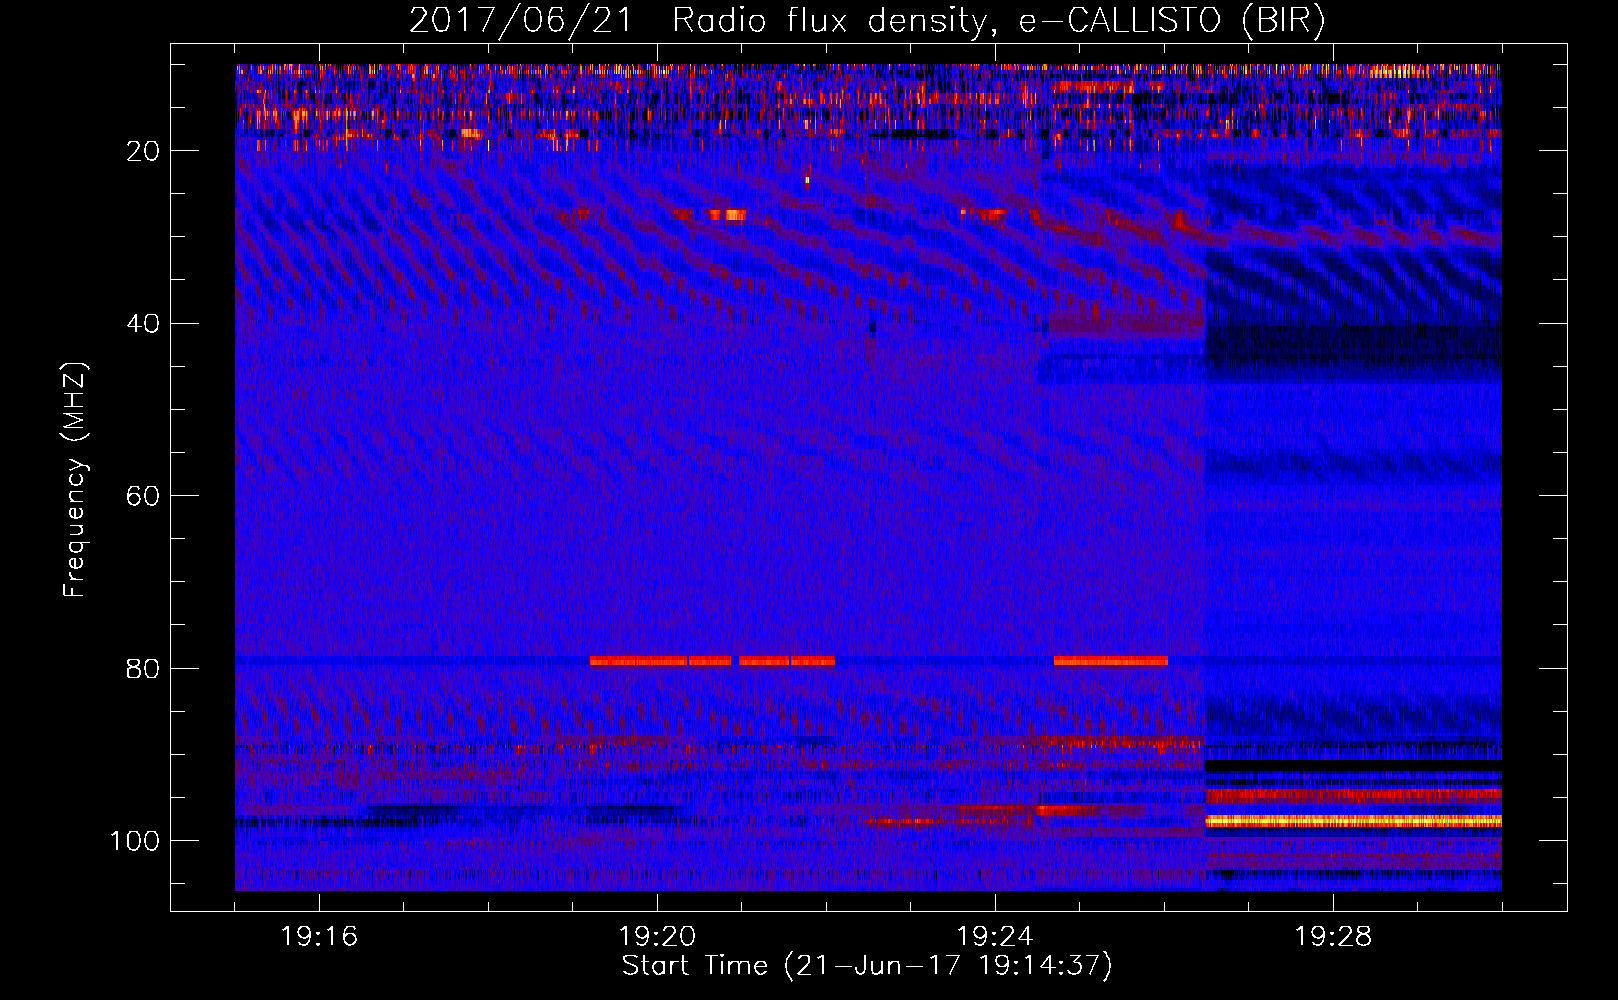Image resolution: width=1618 pixels, height=1000 pixels.
Task: Click the plot title '2017/06/21 Radio flux density, e-CALLISTO (BIR)'
Action: (x=867, y=21)
